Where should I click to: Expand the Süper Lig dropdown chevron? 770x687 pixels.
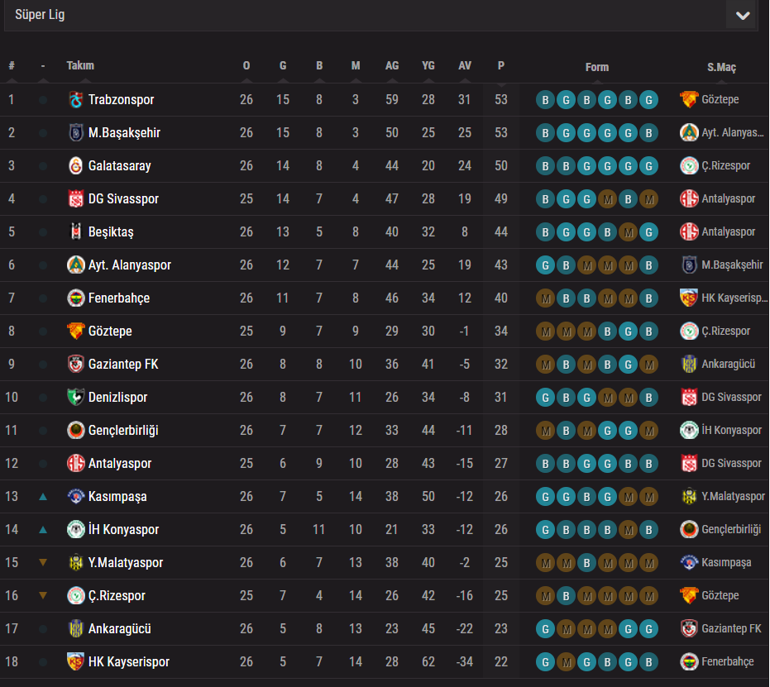pyautogui.click(x=743, y=16)
